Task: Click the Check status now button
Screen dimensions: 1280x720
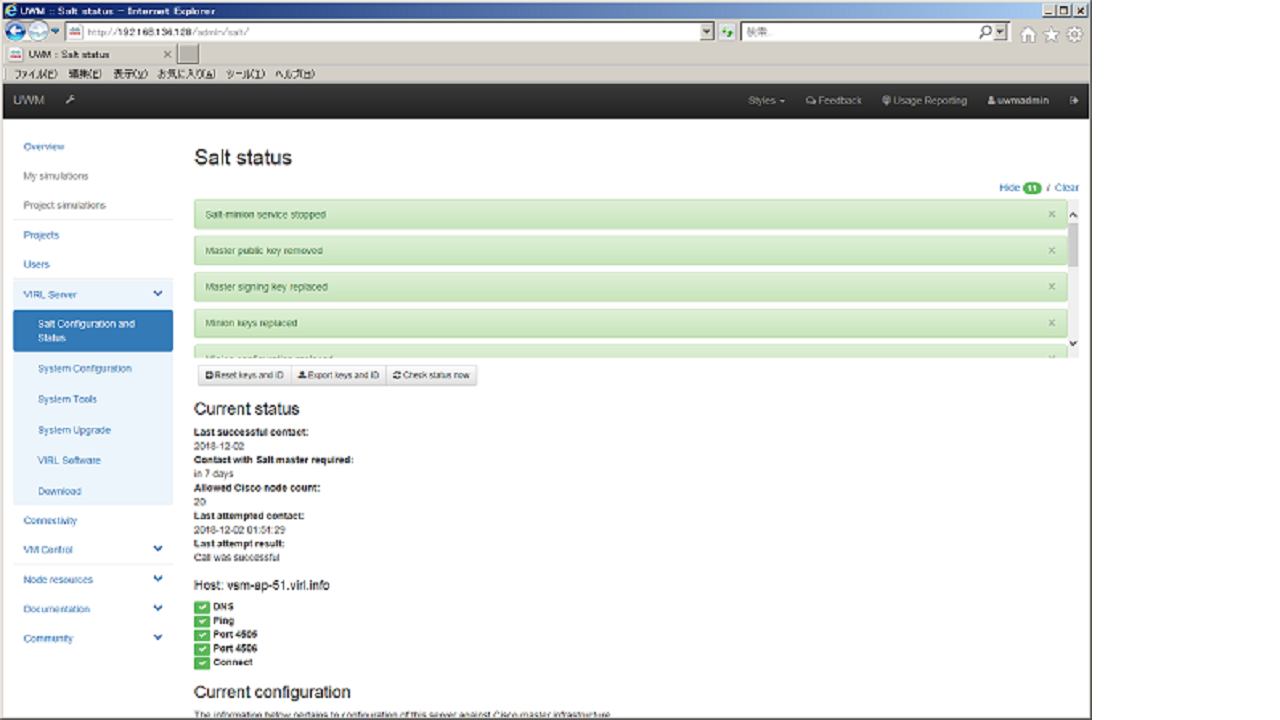Action: point(431,375)
